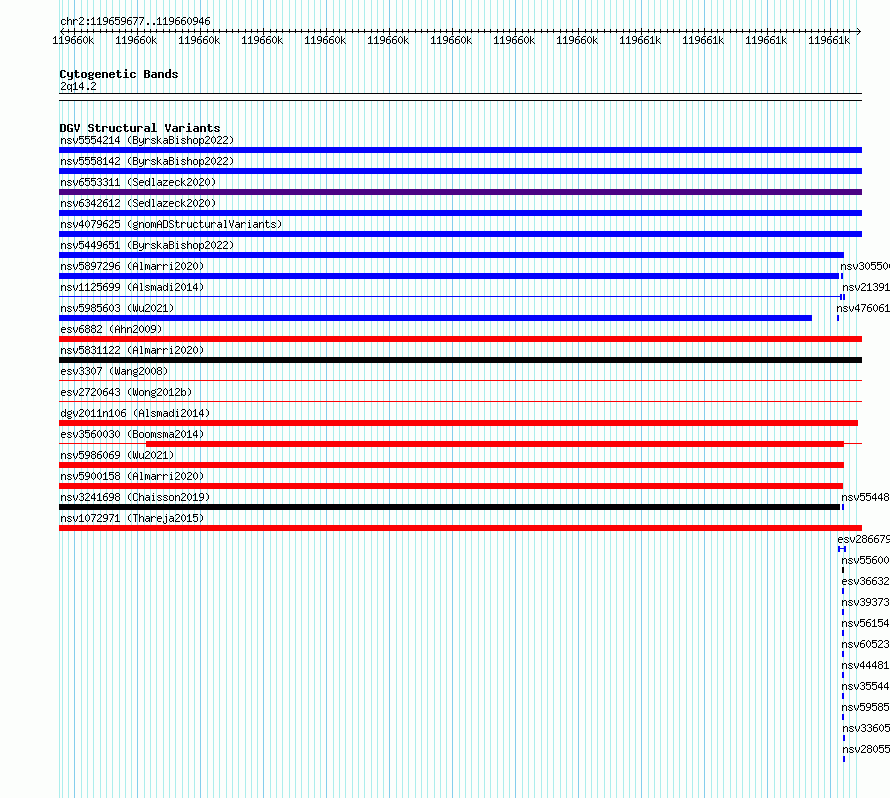Screen dimensions: 890x798
Task: Click the thin red esv3307 variant line
Action: (x=460, y=381)
